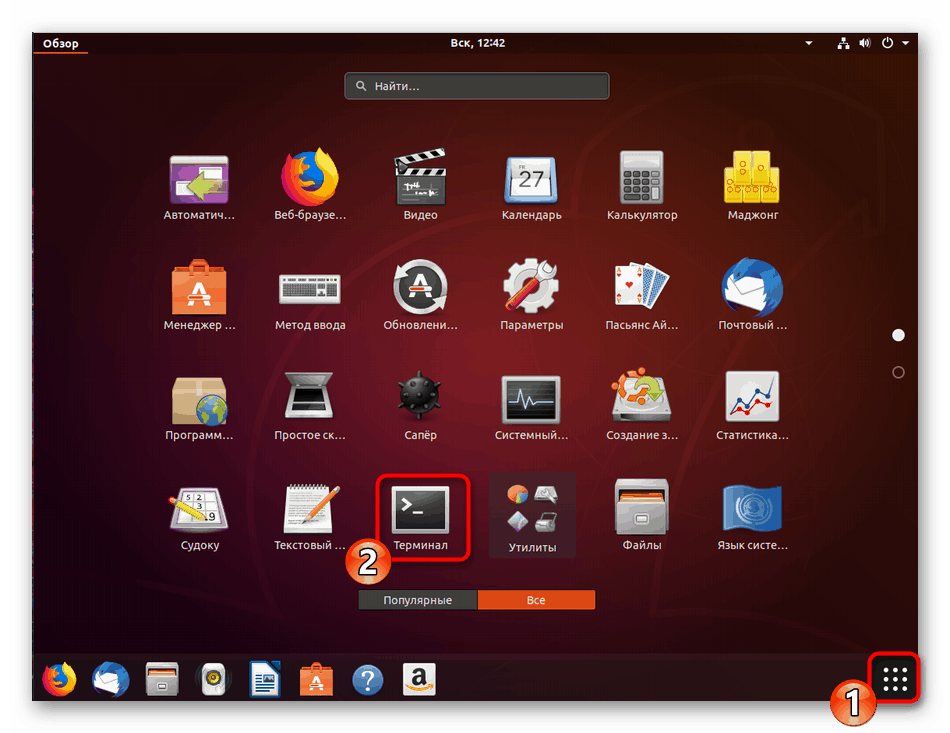Viewport: 950px width, 733px height.
Task: Toggle the Show Applications grid button
Action: click(x=895, y=680)
